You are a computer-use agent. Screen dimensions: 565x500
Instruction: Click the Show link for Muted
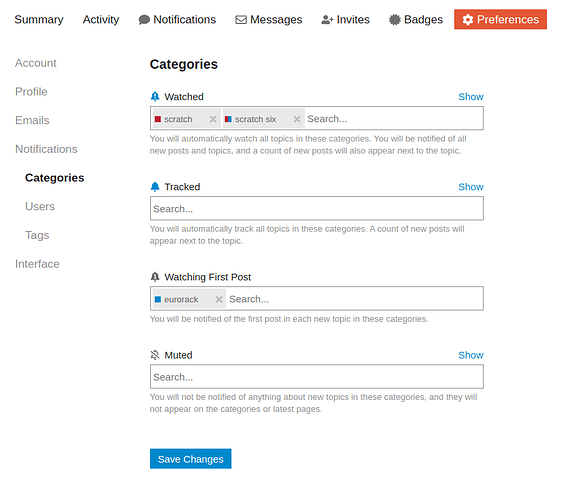(x=471, y=355)
